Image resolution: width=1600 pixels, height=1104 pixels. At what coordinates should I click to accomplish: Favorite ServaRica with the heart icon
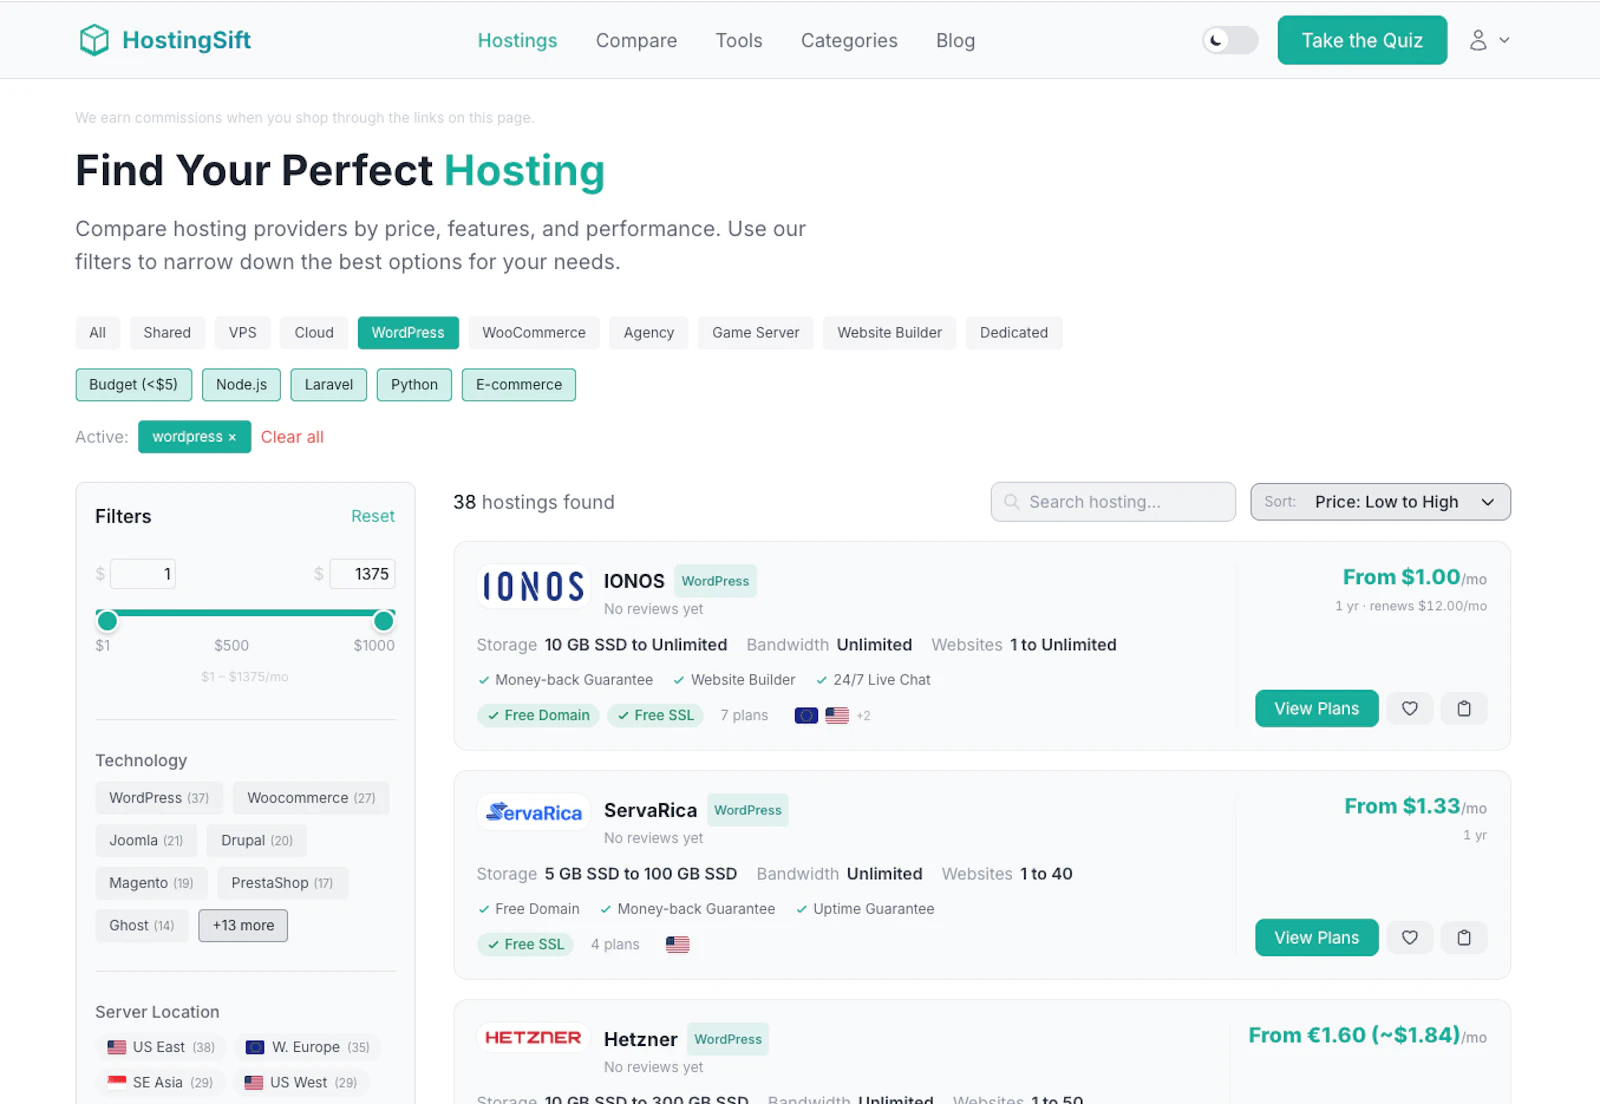pyautogui.click(x=1409, y=938)
